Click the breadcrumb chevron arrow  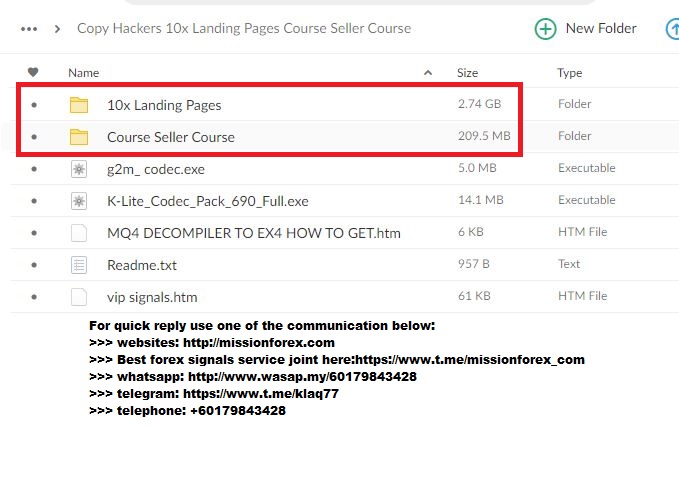pyautogui.click(x=57, y=29)
